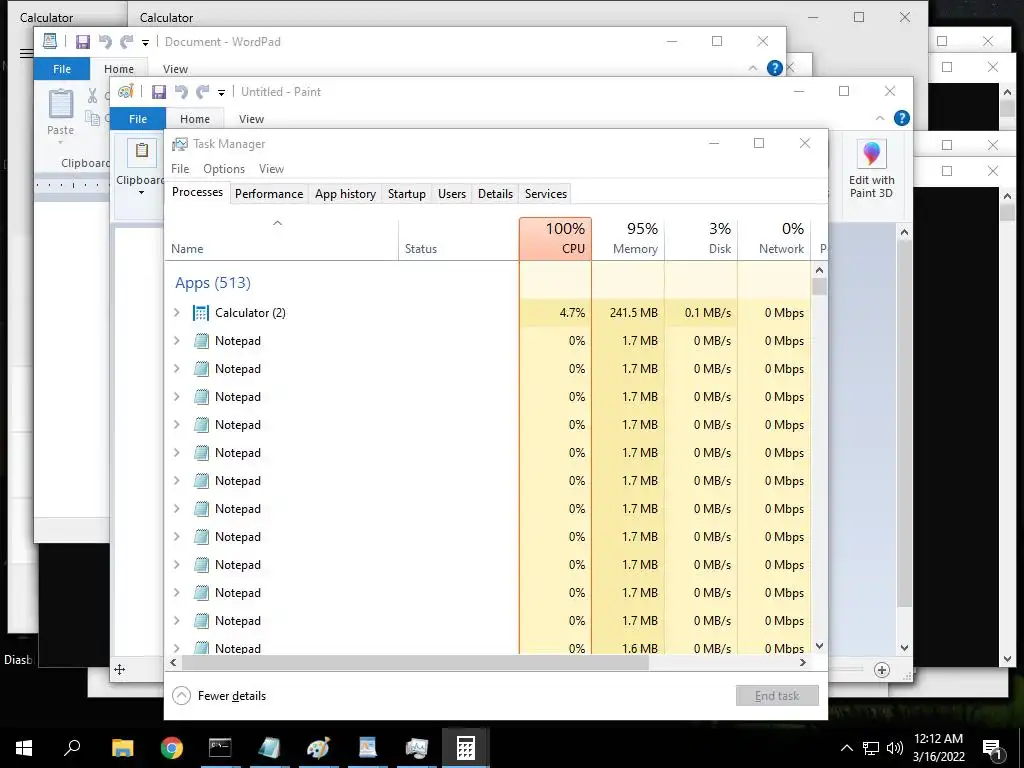Sort processes by Network column header
1024x768 pixels.
click(x=774, y=239)
